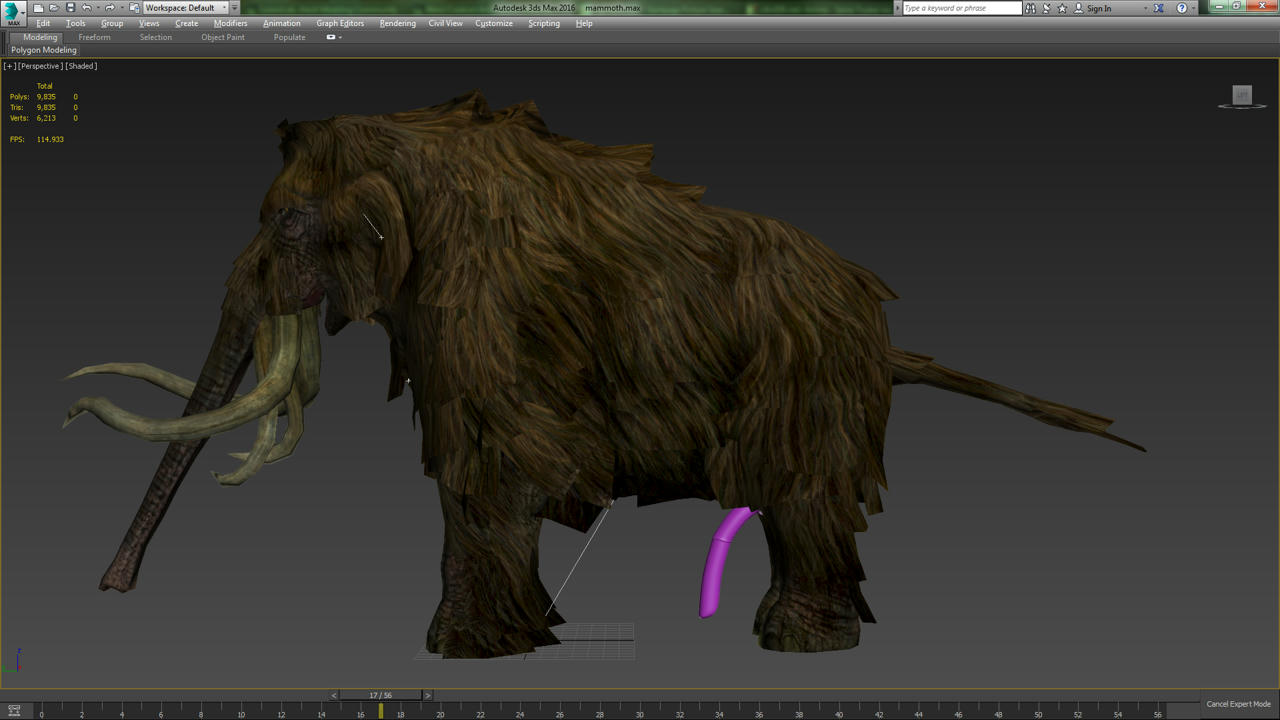Step time slider forward with right arrow
The image size is (1280, 720).
428,695
